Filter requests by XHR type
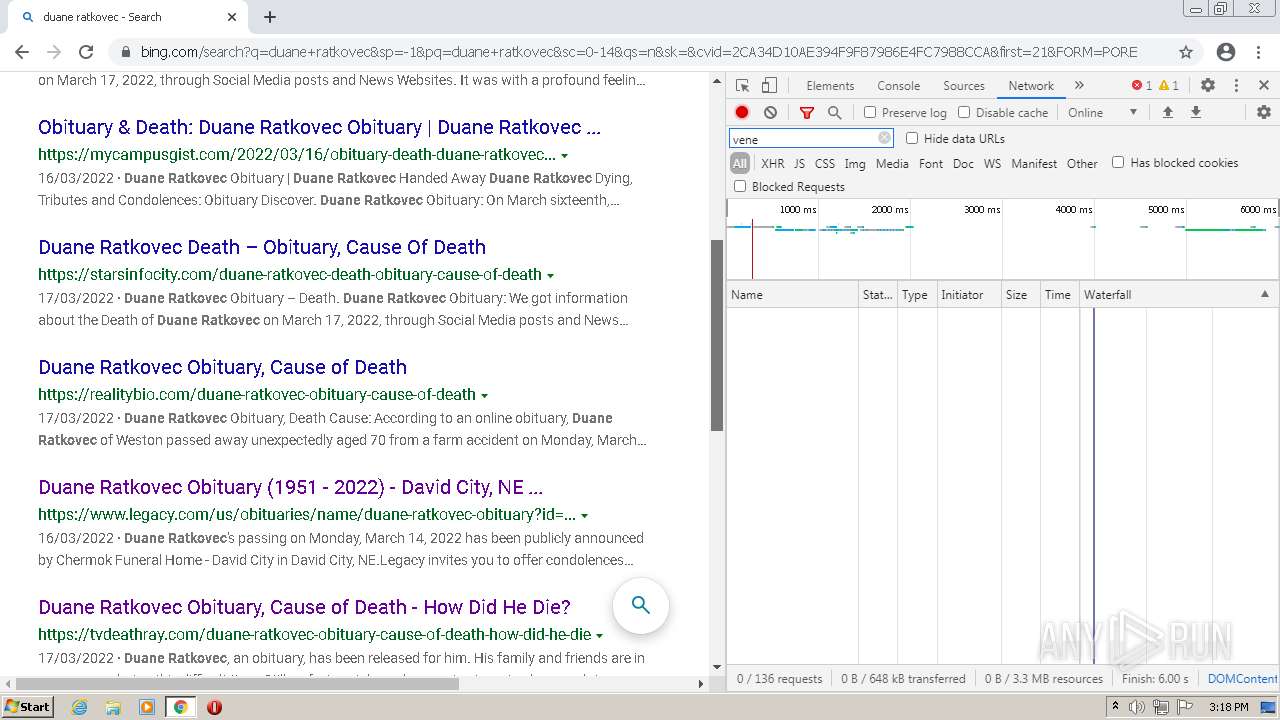1280x720 pixels. pyautogui.click(x=773, y=163)
